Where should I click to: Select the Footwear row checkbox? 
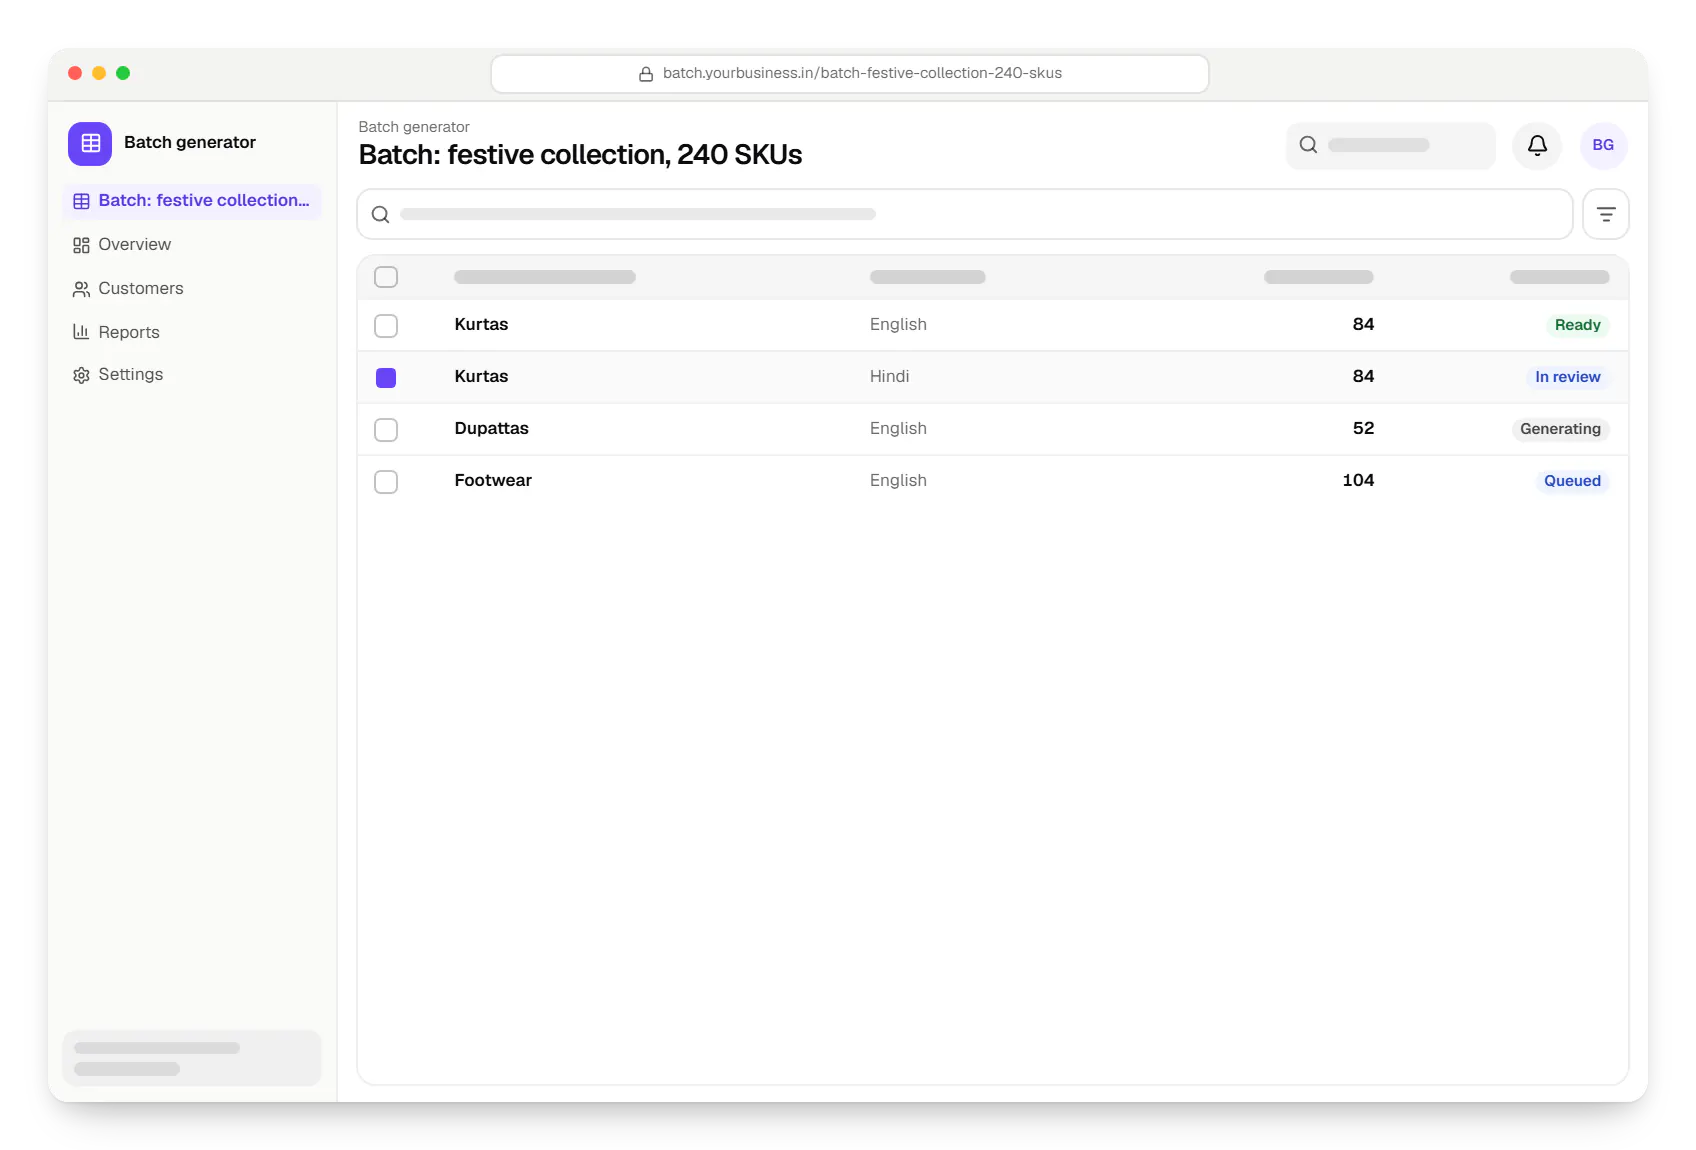386,482
